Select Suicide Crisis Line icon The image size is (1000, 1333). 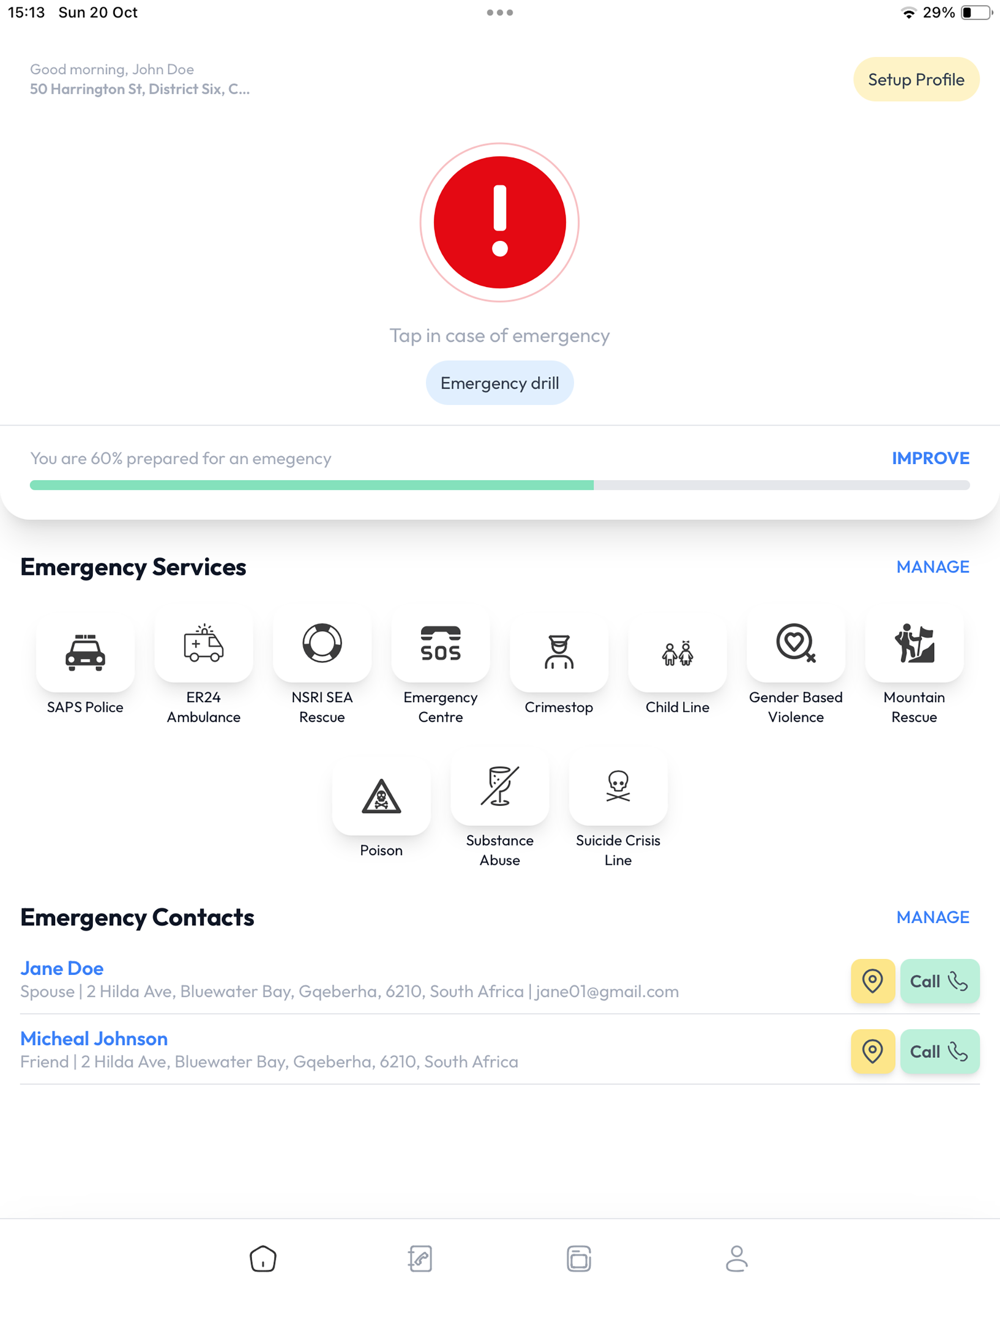pos(618,787)
